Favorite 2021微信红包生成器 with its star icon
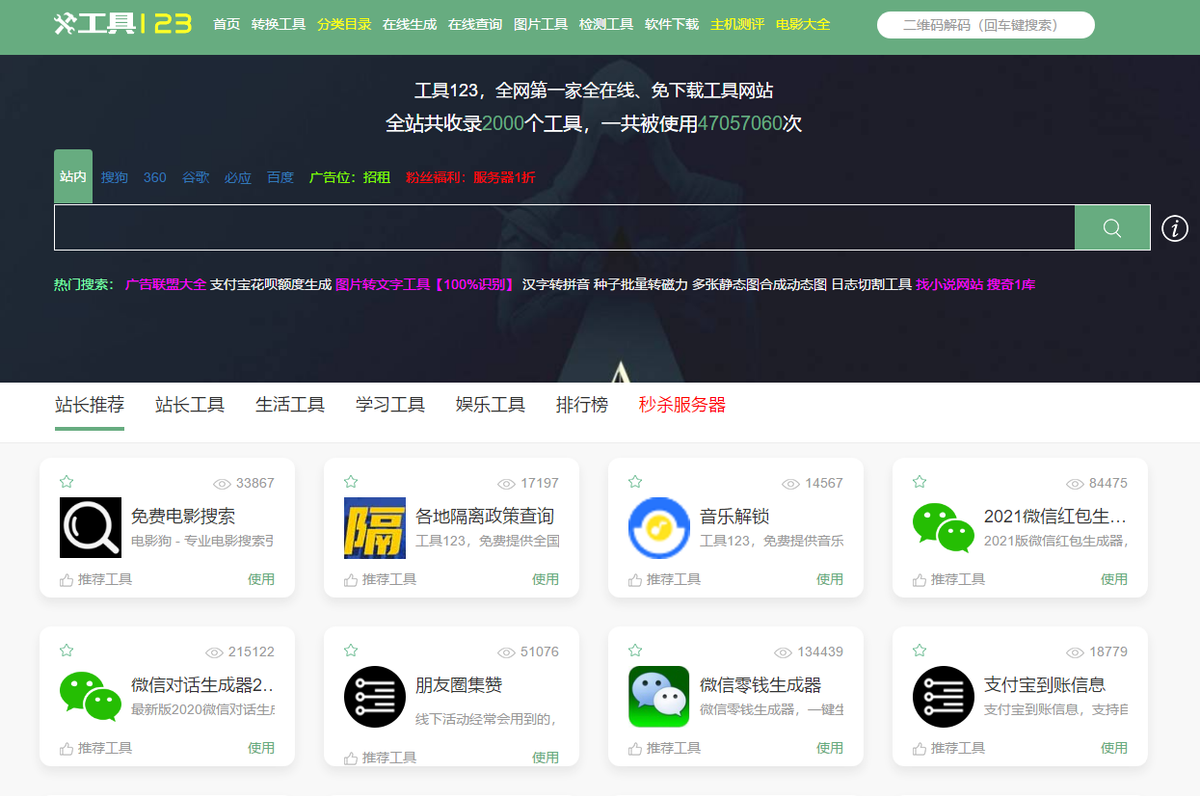Viewport: 1200px width, 796px height. (x=920, y=482)
